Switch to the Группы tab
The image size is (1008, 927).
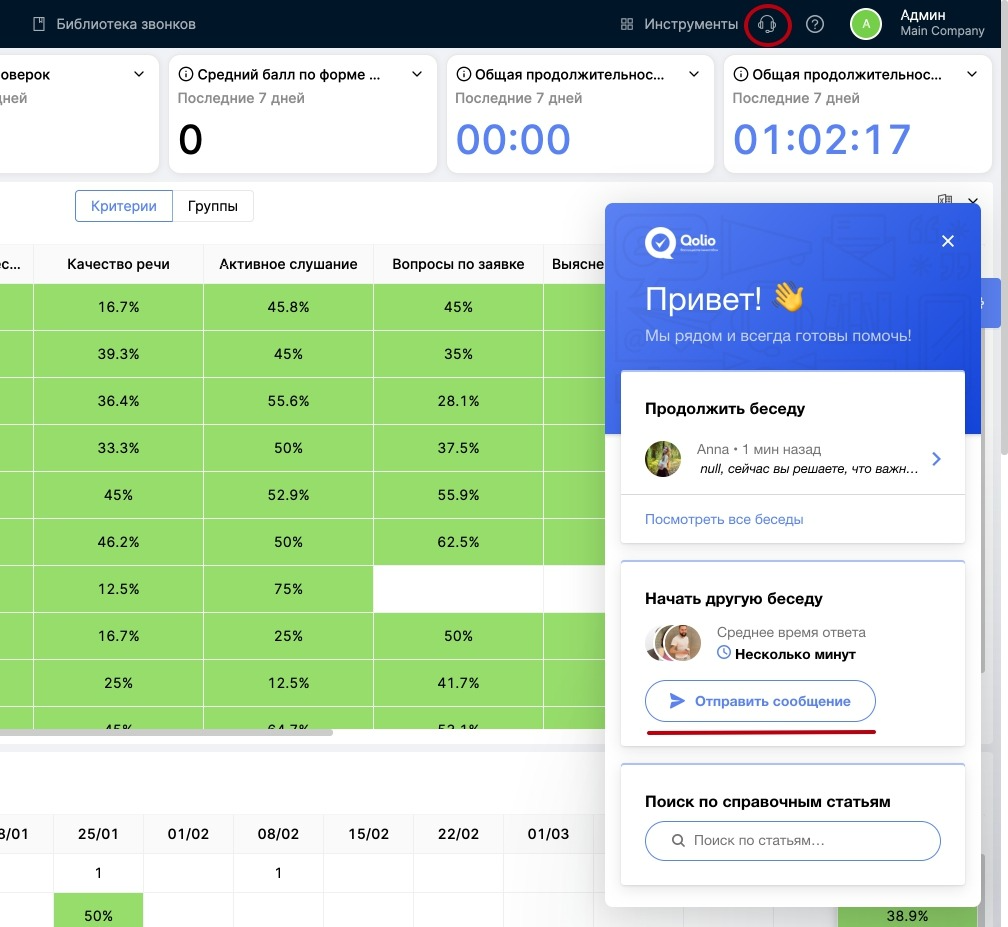tap(213, 206)
